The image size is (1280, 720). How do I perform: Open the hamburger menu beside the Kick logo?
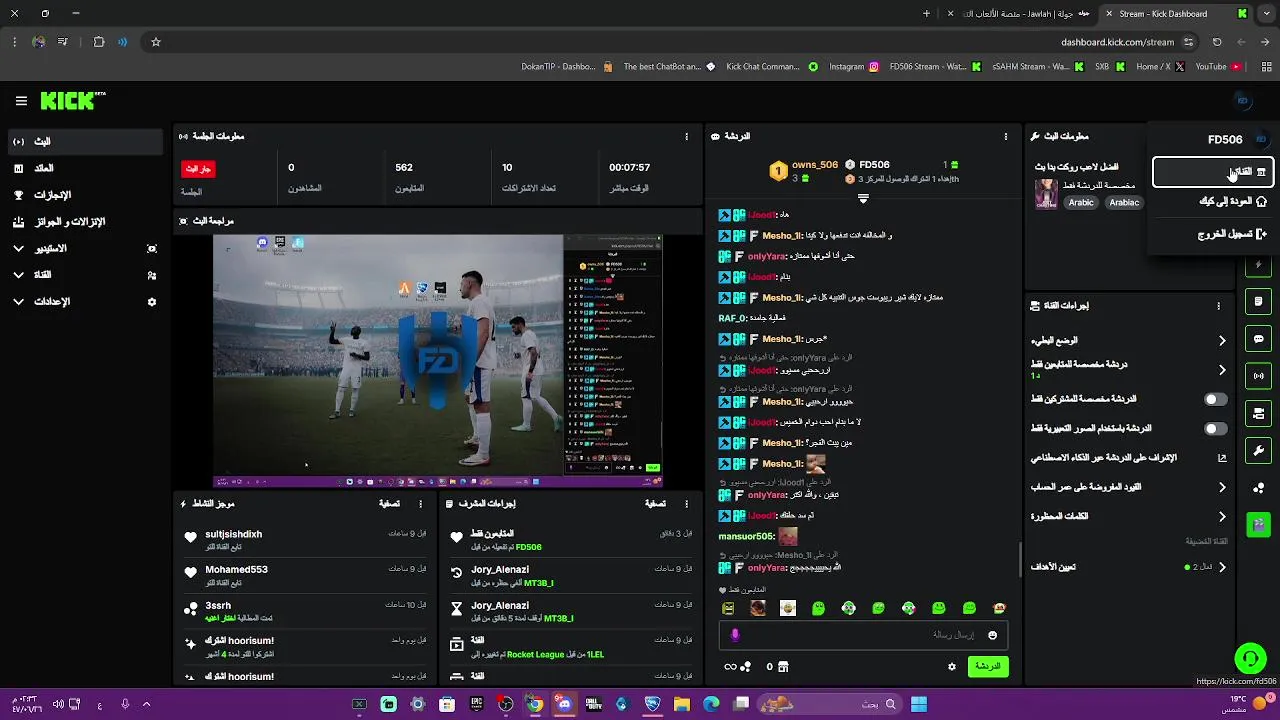pos(21,101)
